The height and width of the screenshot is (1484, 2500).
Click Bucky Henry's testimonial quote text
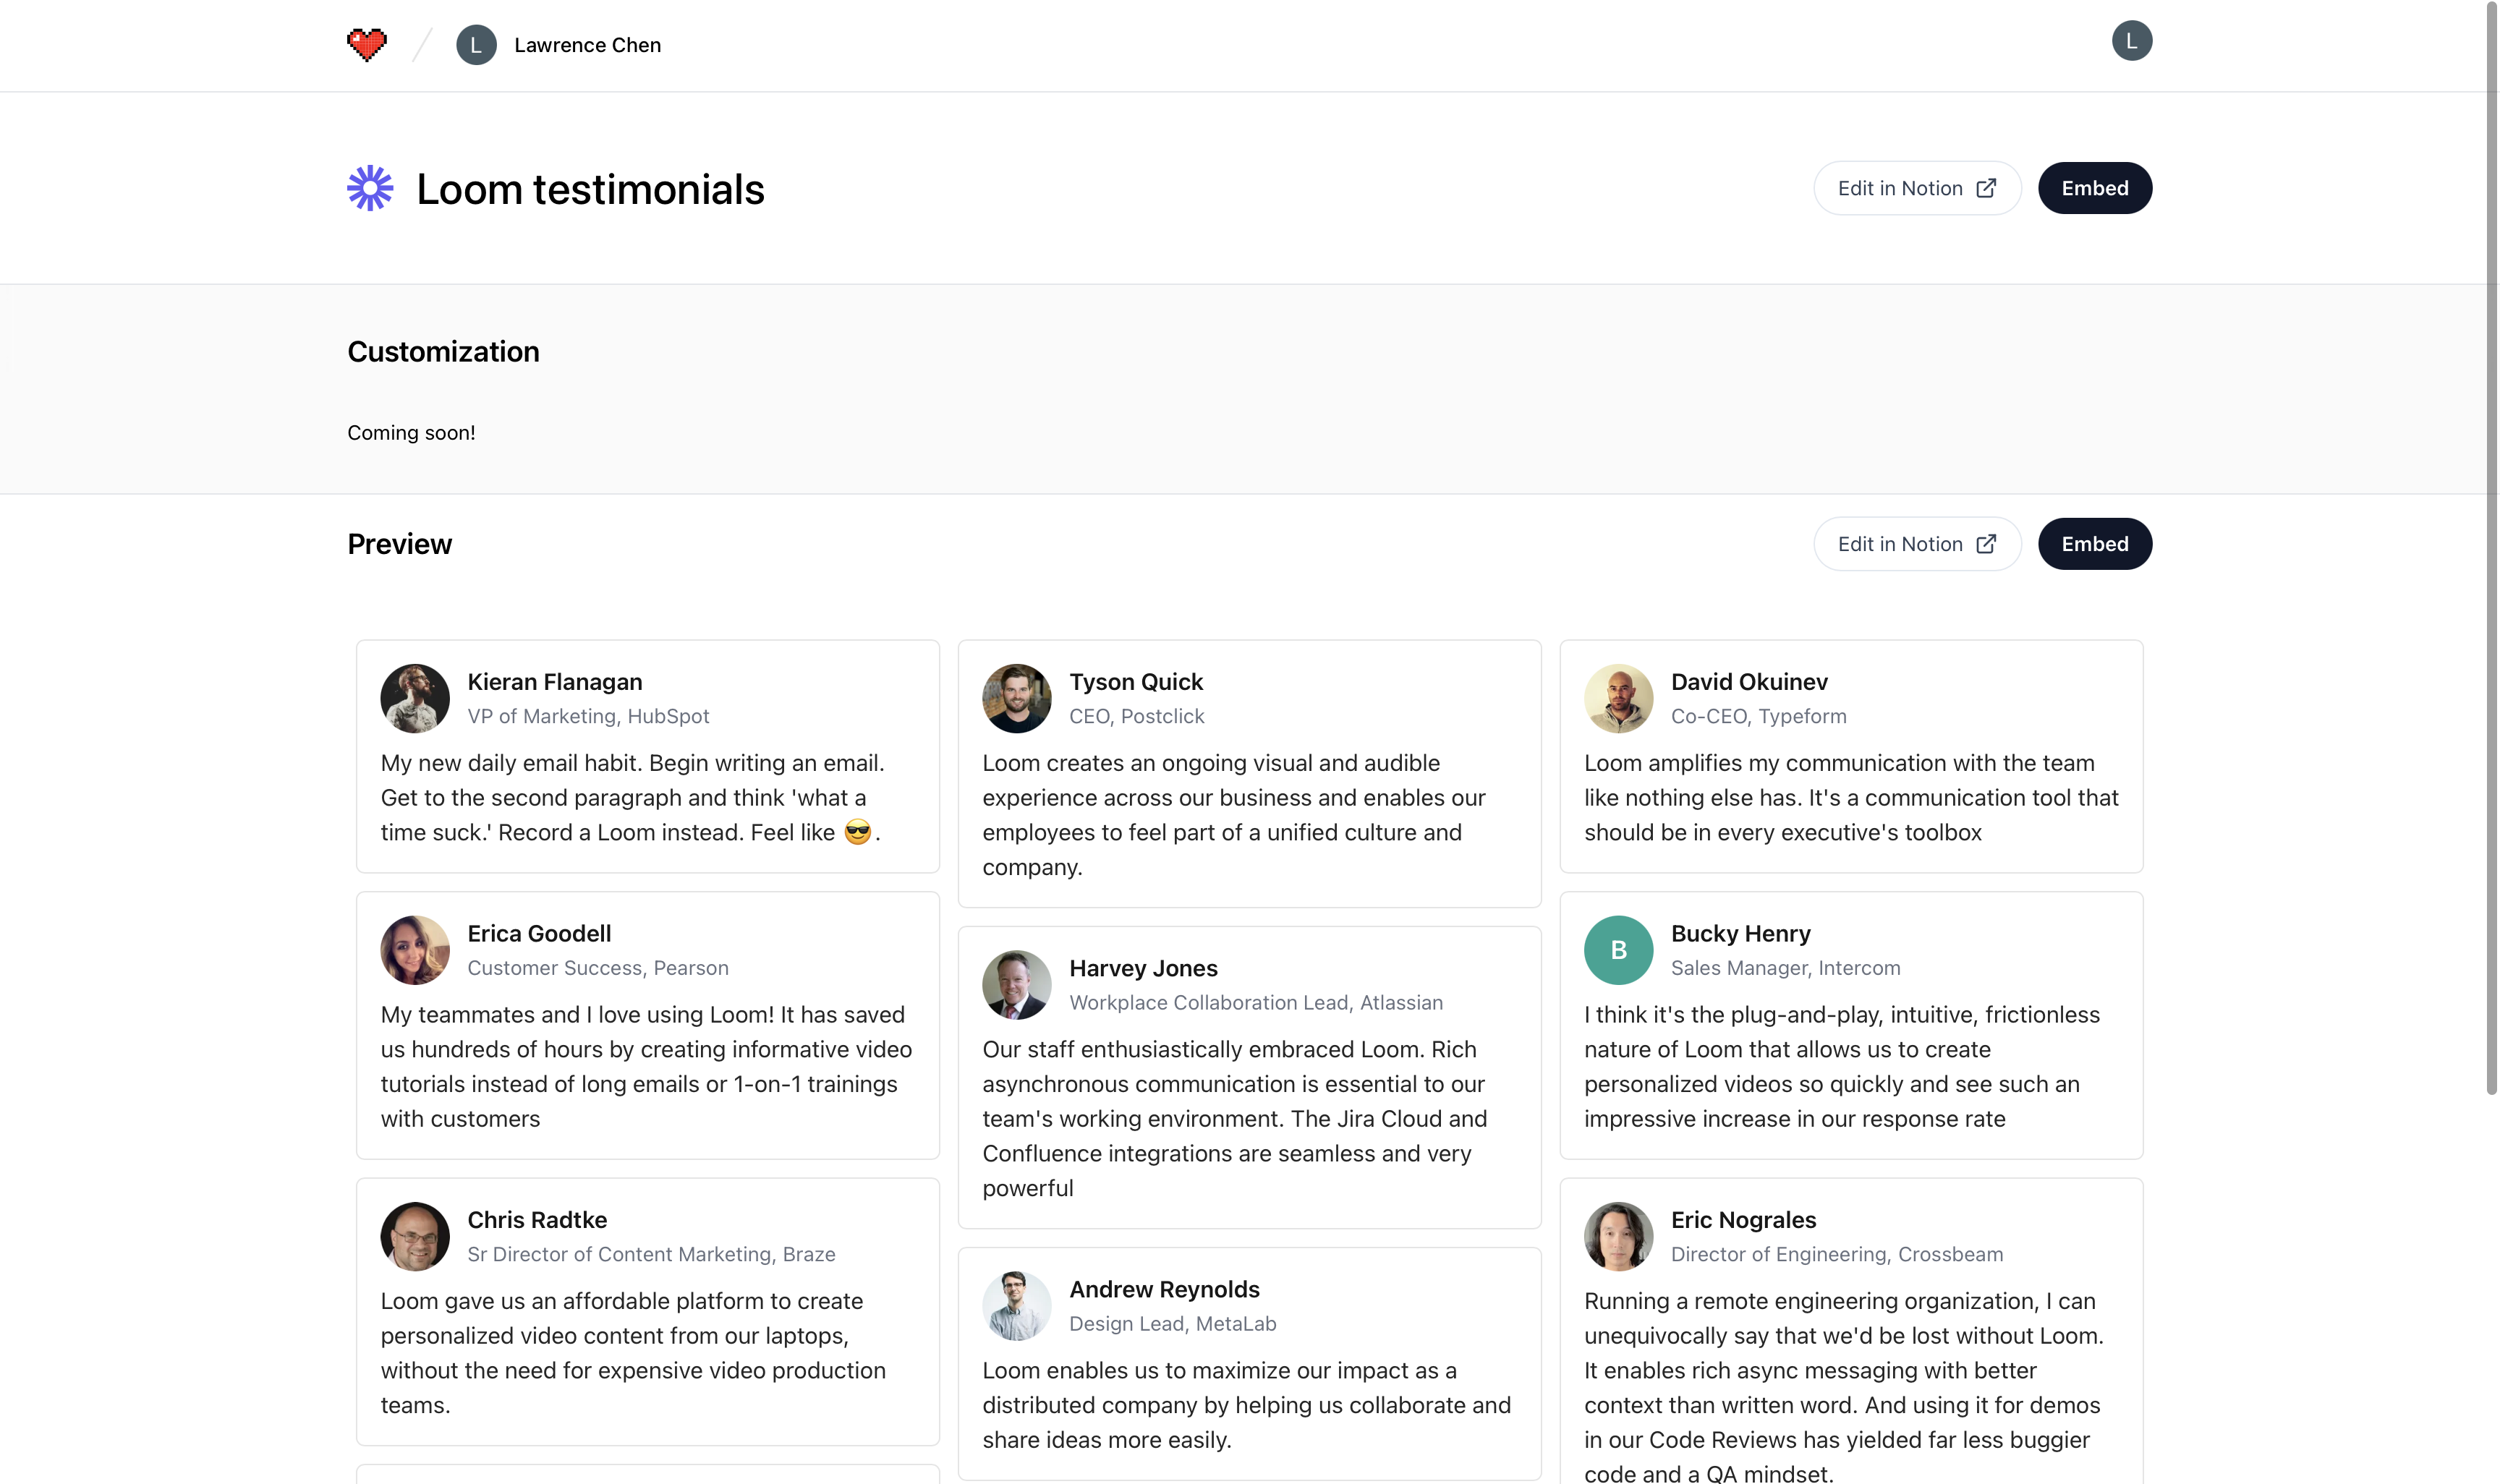click(x=1841, y=1067)
